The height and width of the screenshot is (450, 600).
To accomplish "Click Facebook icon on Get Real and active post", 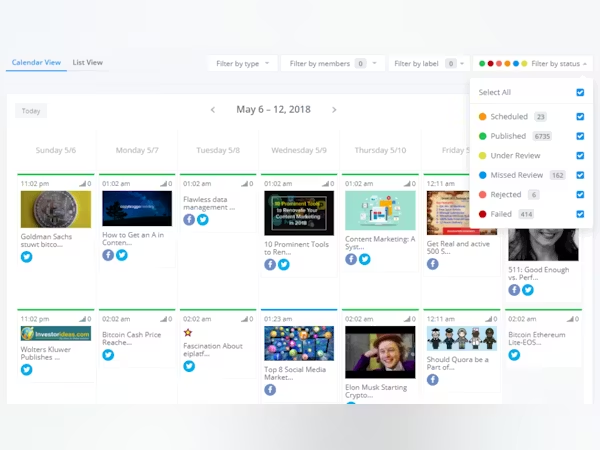I will point(433,264).
